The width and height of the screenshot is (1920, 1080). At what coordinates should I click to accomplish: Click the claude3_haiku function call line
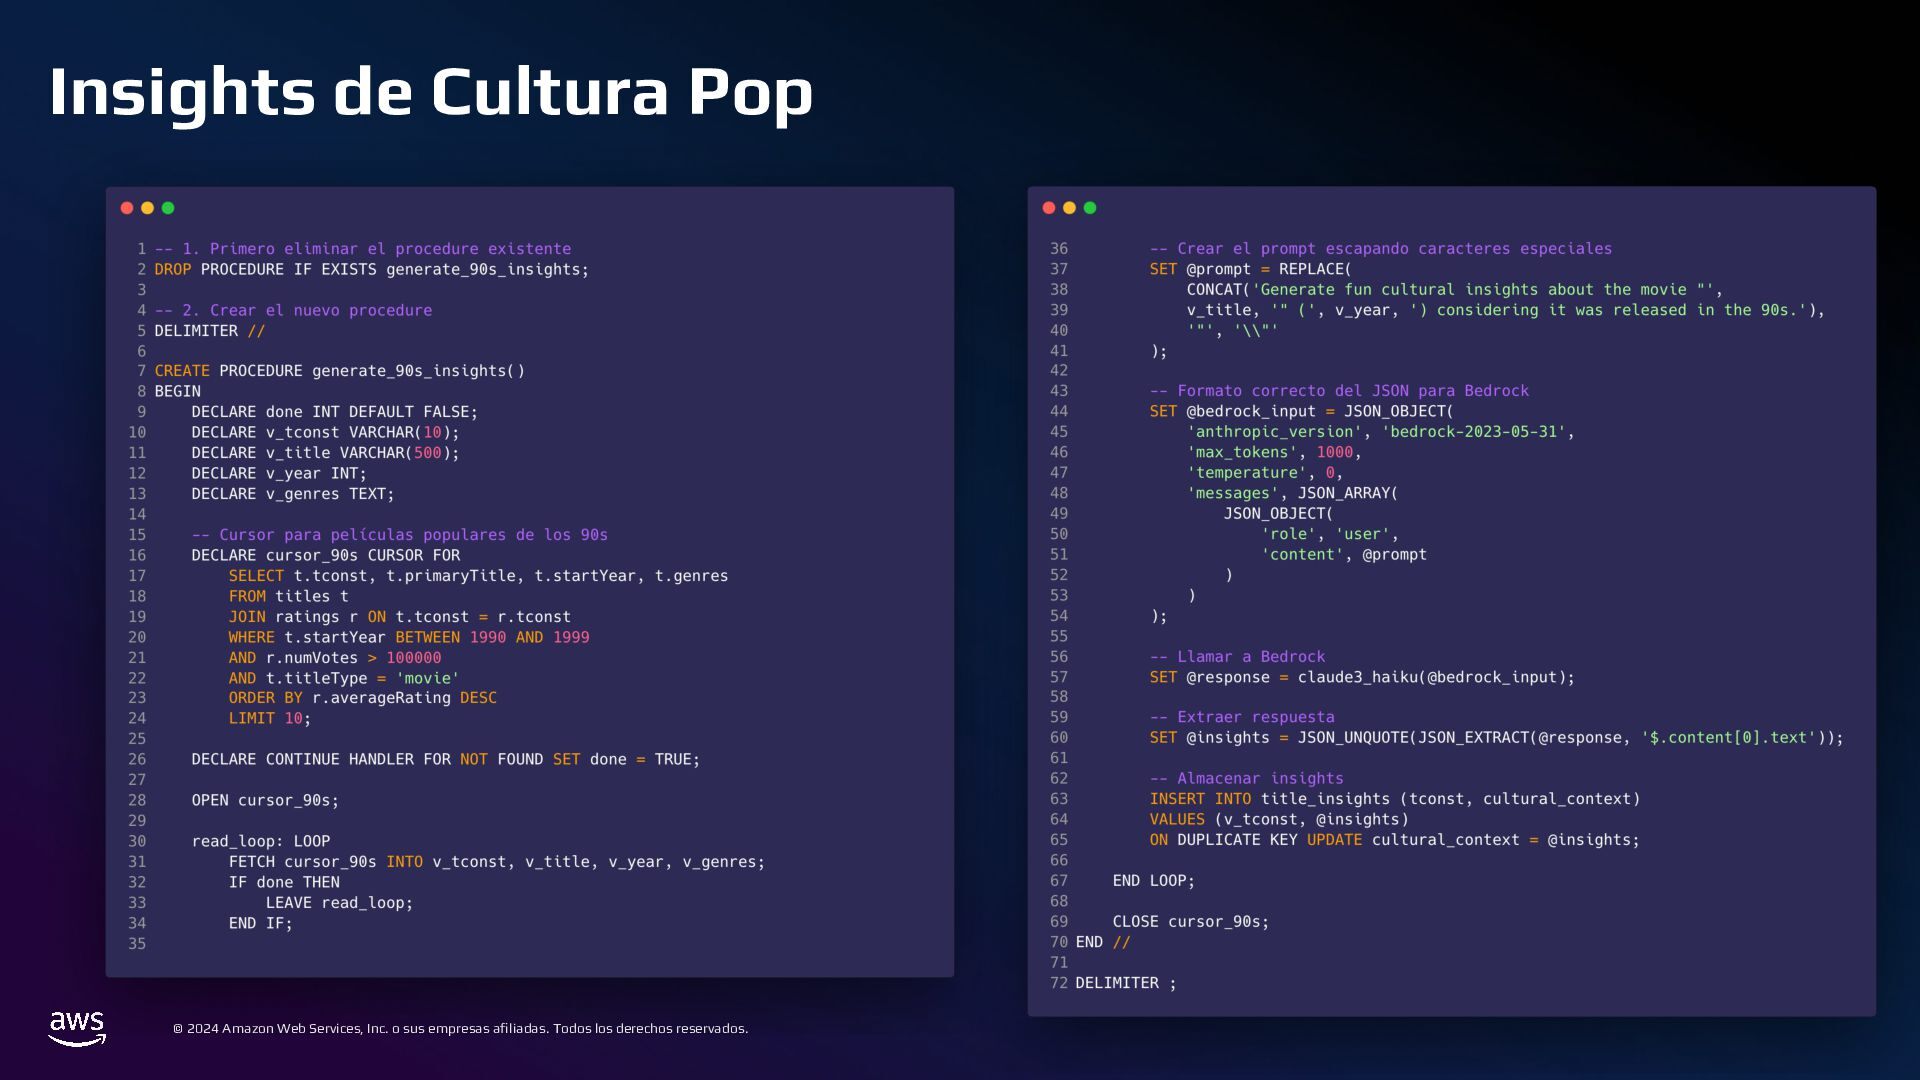[x=1361, y=678]
